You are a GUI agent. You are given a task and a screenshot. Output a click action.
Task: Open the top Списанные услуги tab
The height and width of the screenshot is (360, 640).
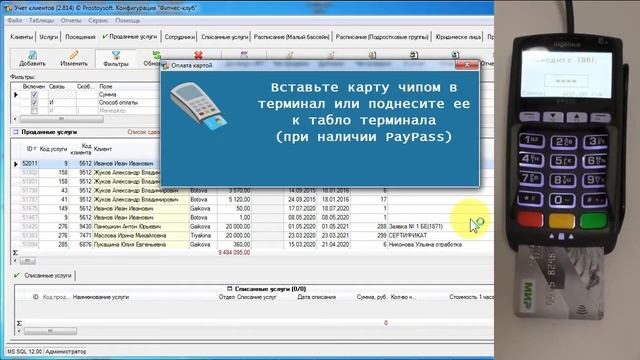coord(224,37)
